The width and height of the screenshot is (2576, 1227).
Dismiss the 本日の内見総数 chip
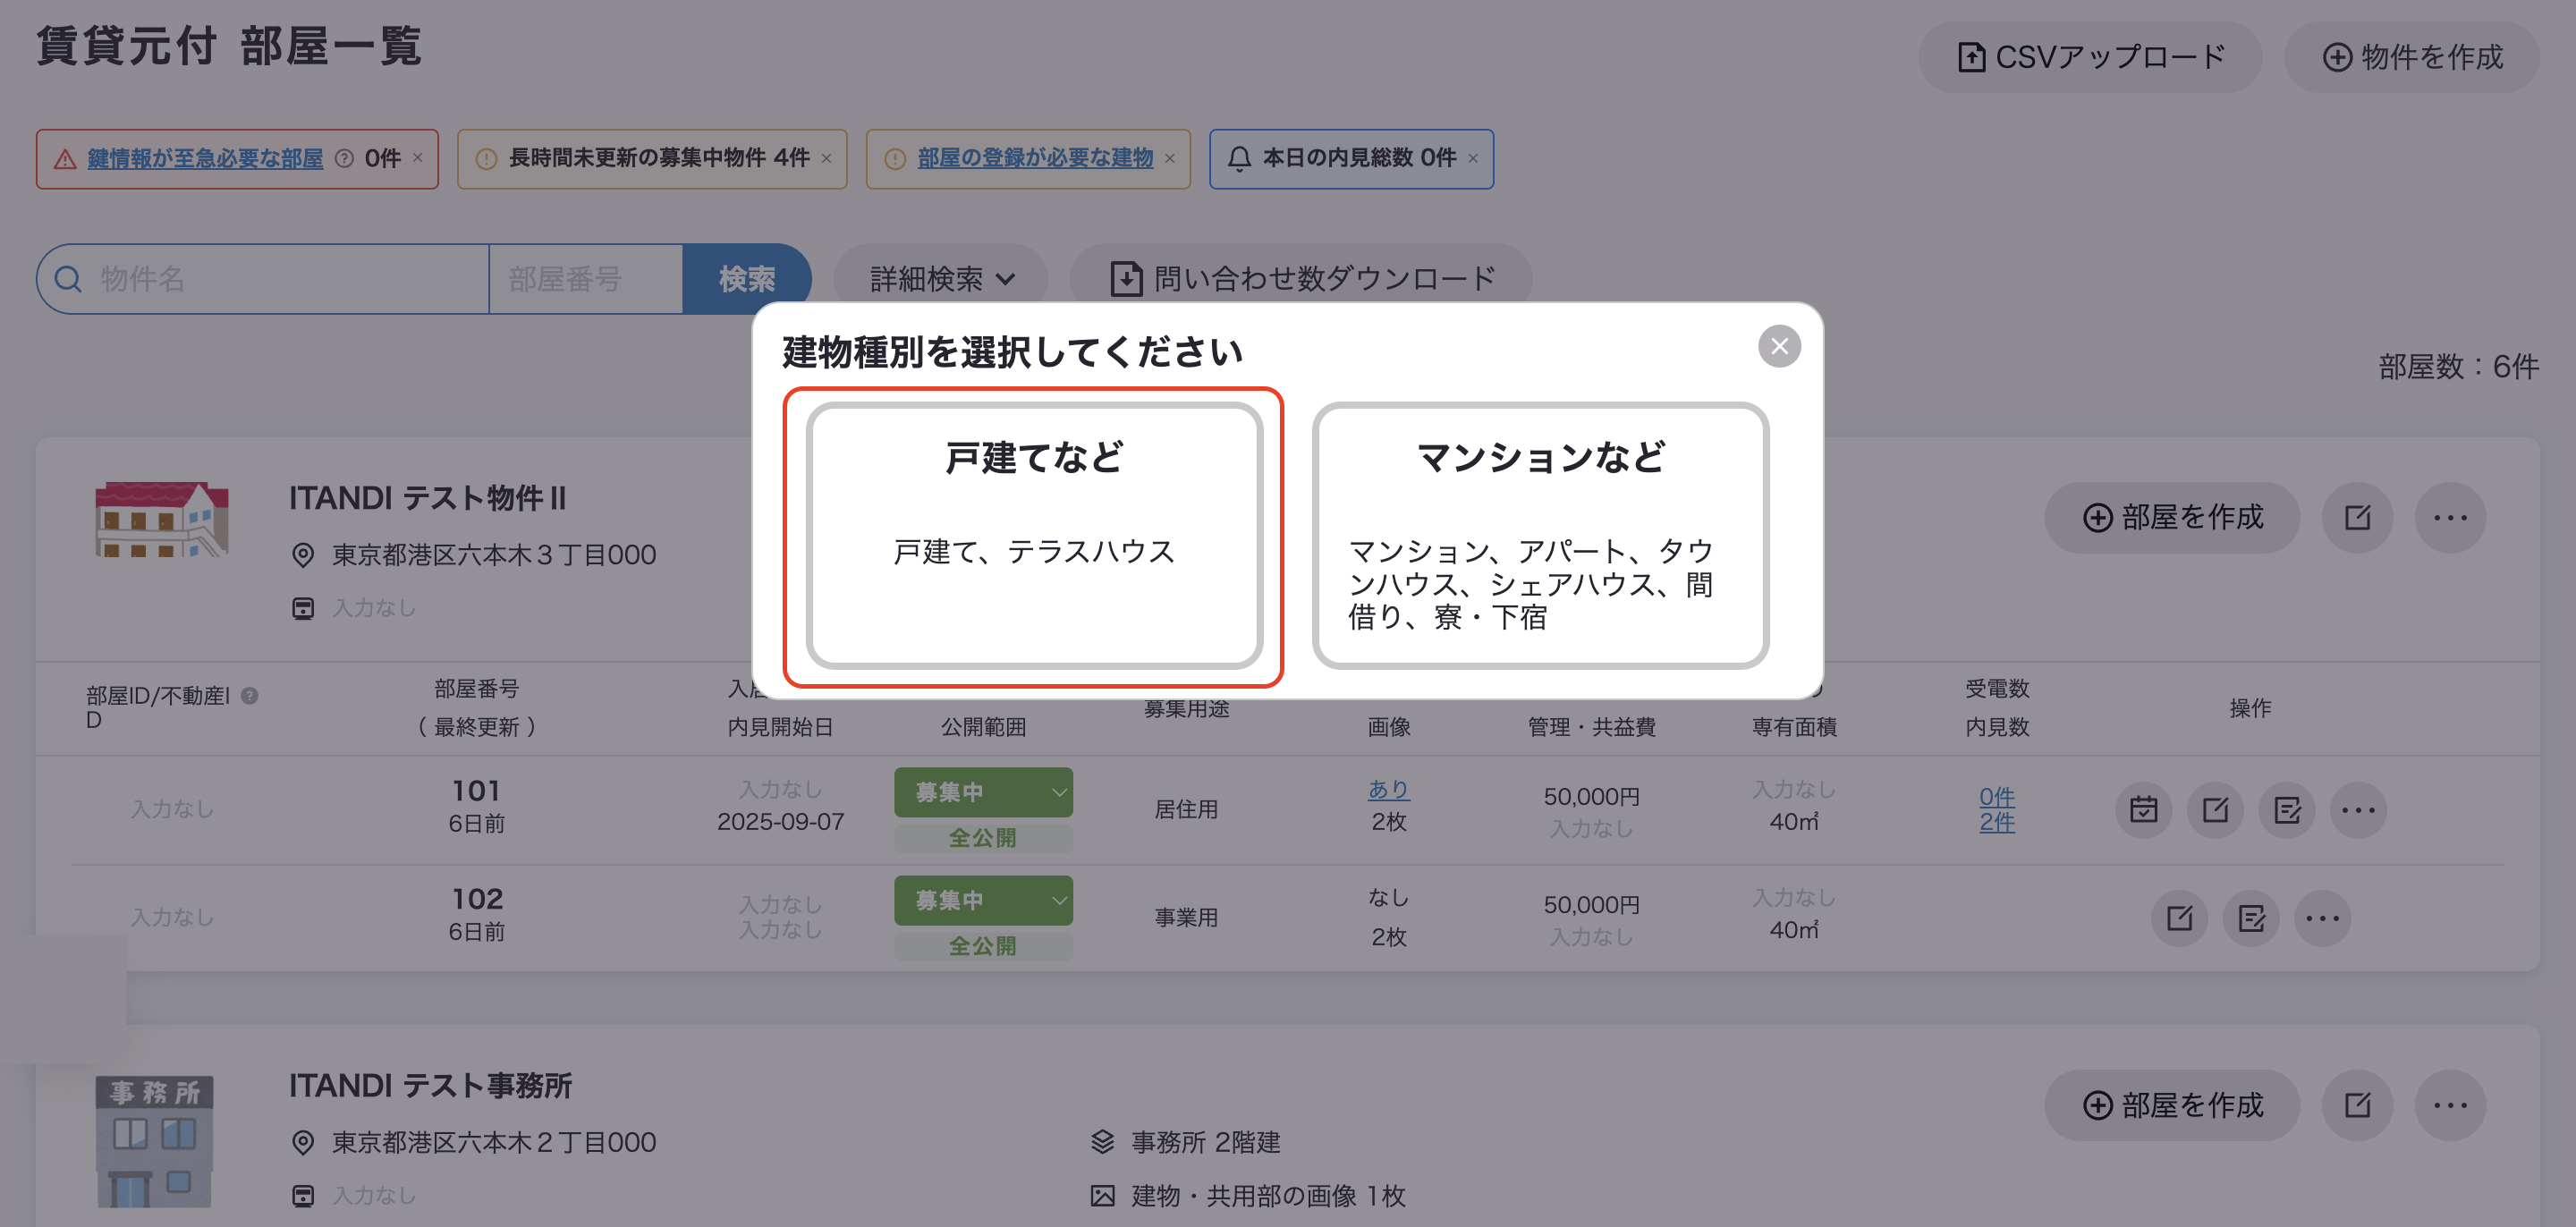click(1472, 158)
